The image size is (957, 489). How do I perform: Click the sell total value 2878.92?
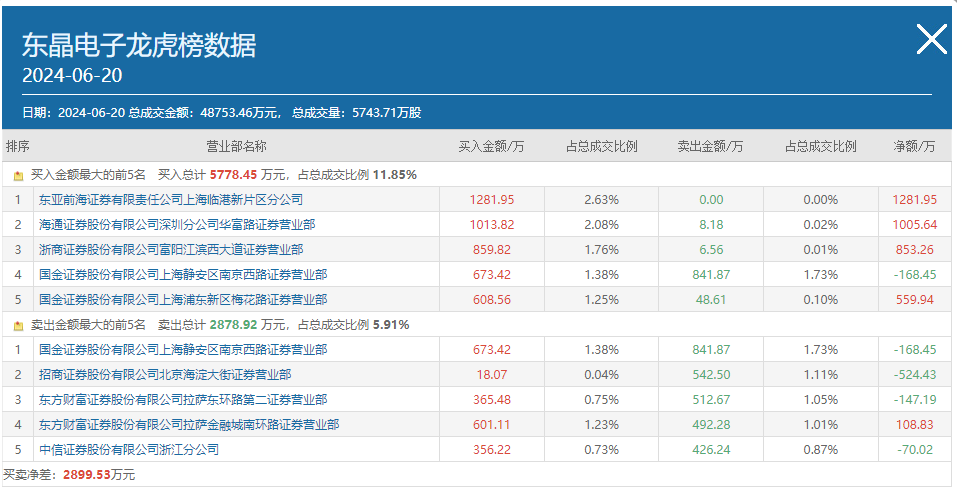[x=234, y=325]
